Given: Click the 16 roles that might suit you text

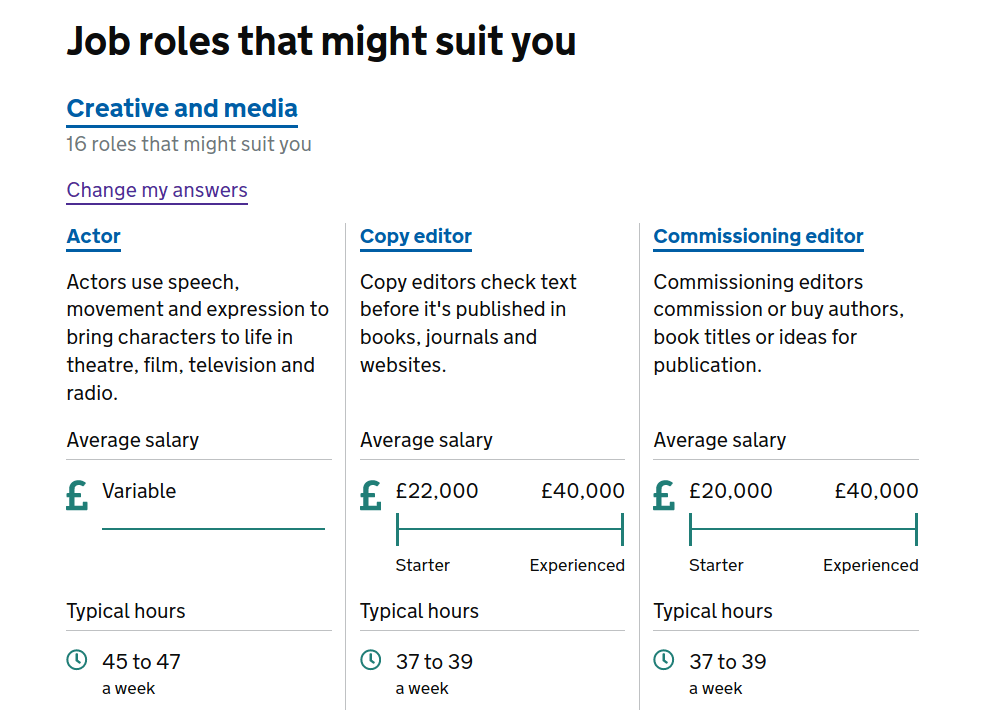Looking at the screenshot, I should [x=189, y=144].
